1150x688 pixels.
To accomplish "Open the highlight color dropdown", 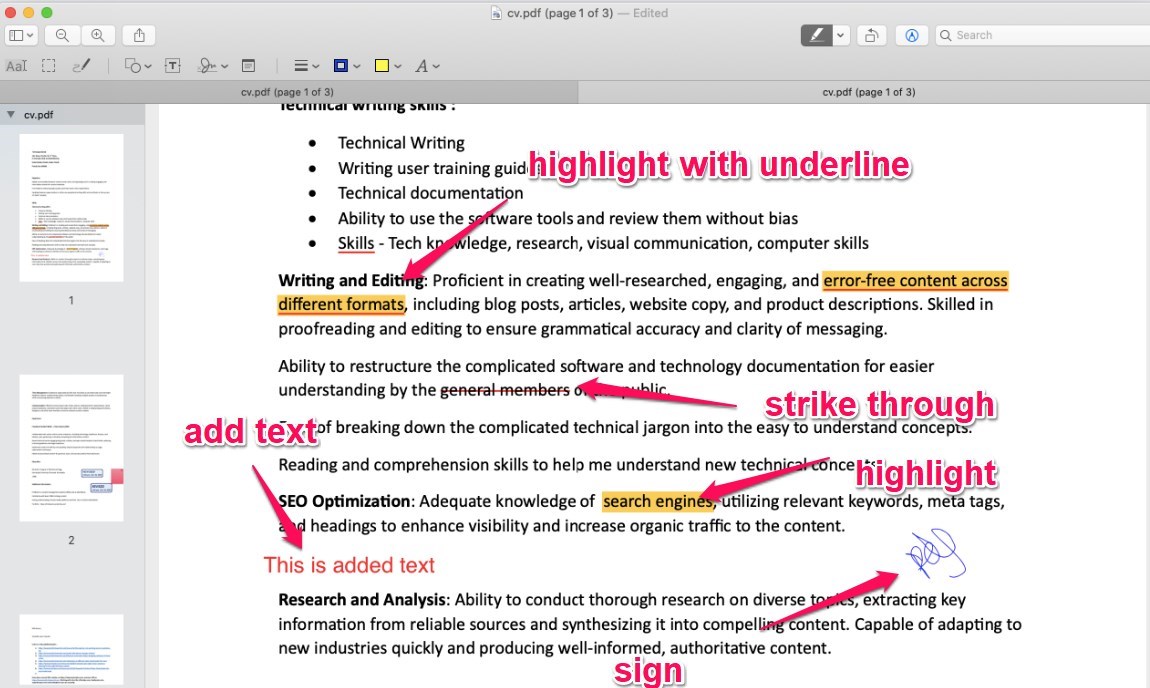I will click(840, 34).
